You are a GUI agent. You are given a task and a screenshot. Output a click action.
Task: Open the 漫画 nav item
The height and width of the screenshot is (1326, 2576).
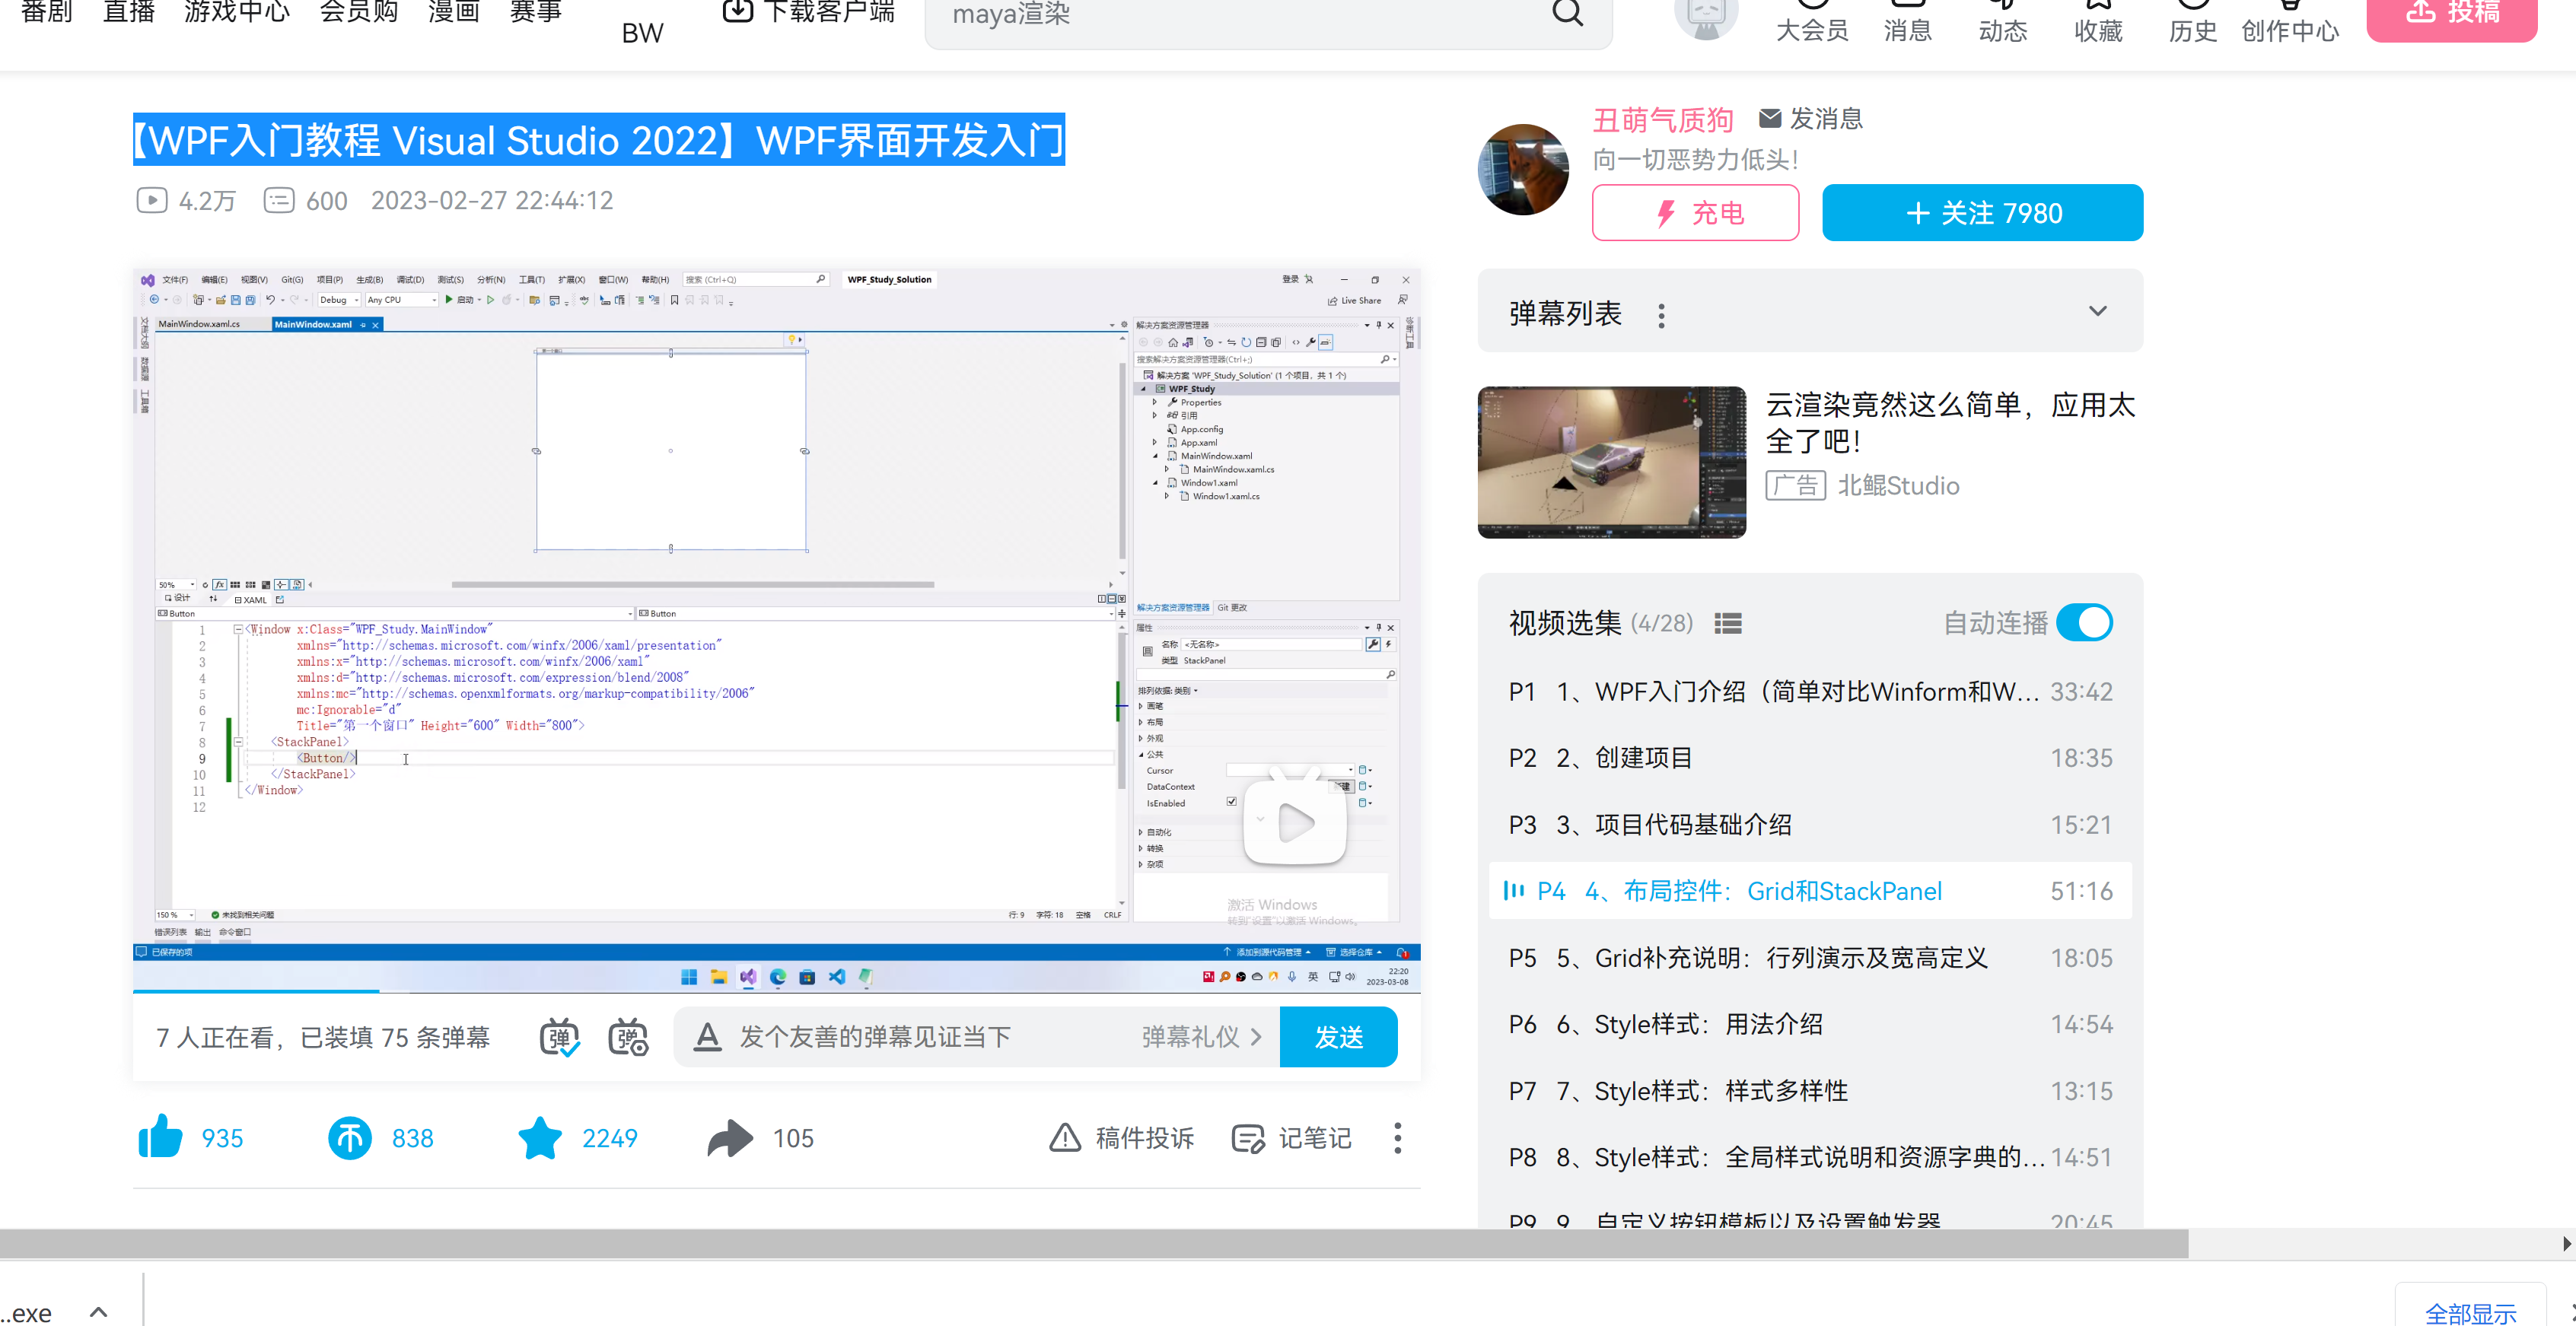pos(454,11)
